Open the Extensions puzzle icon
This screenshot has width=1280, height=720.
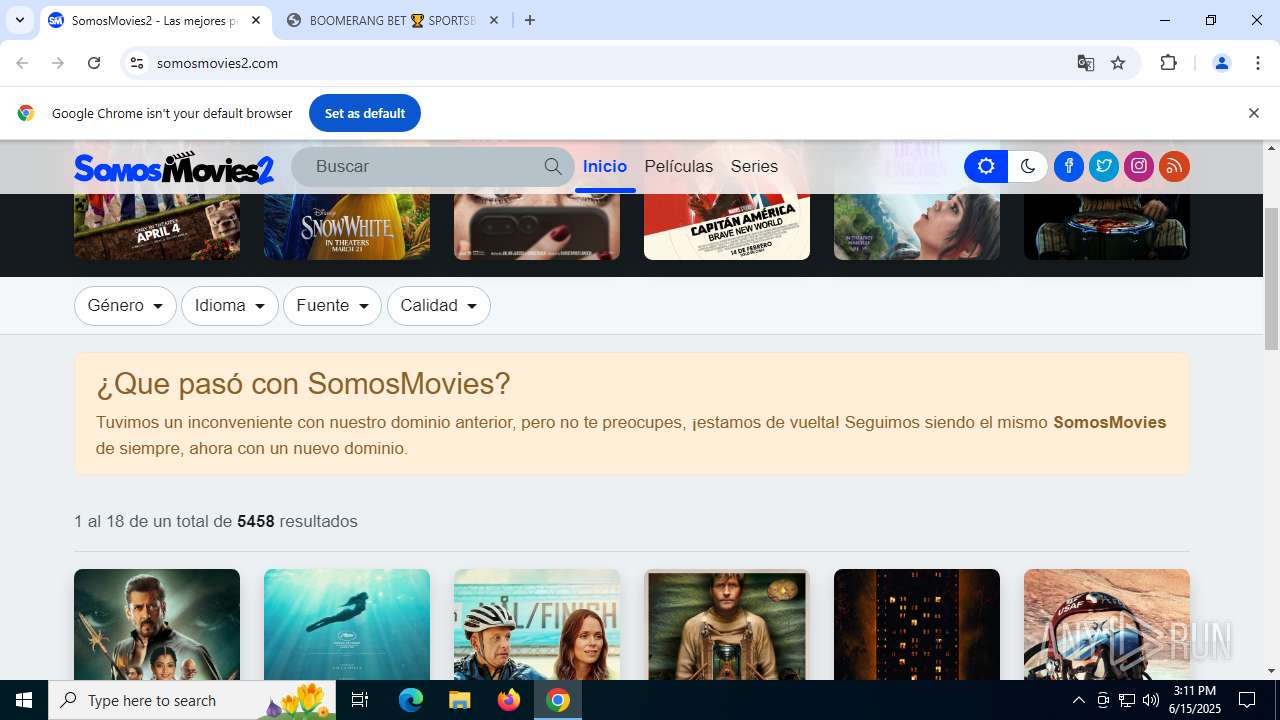click(1168, 63)
